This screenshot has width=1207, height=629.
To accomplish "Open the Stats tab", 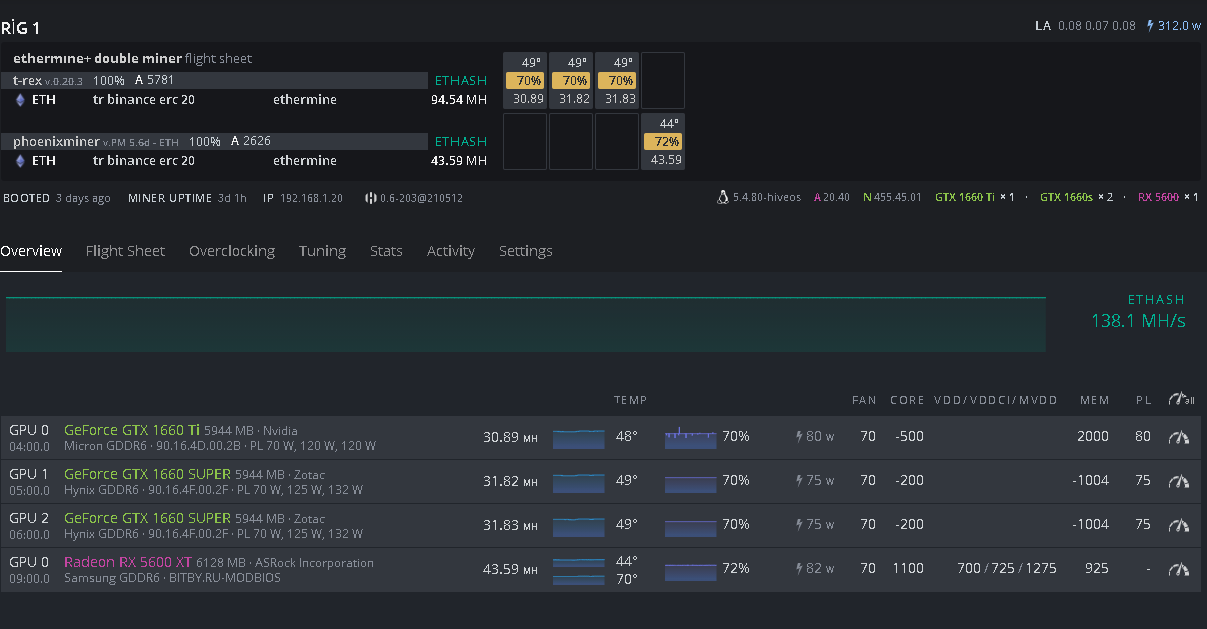I will click(x=386, y=251).
